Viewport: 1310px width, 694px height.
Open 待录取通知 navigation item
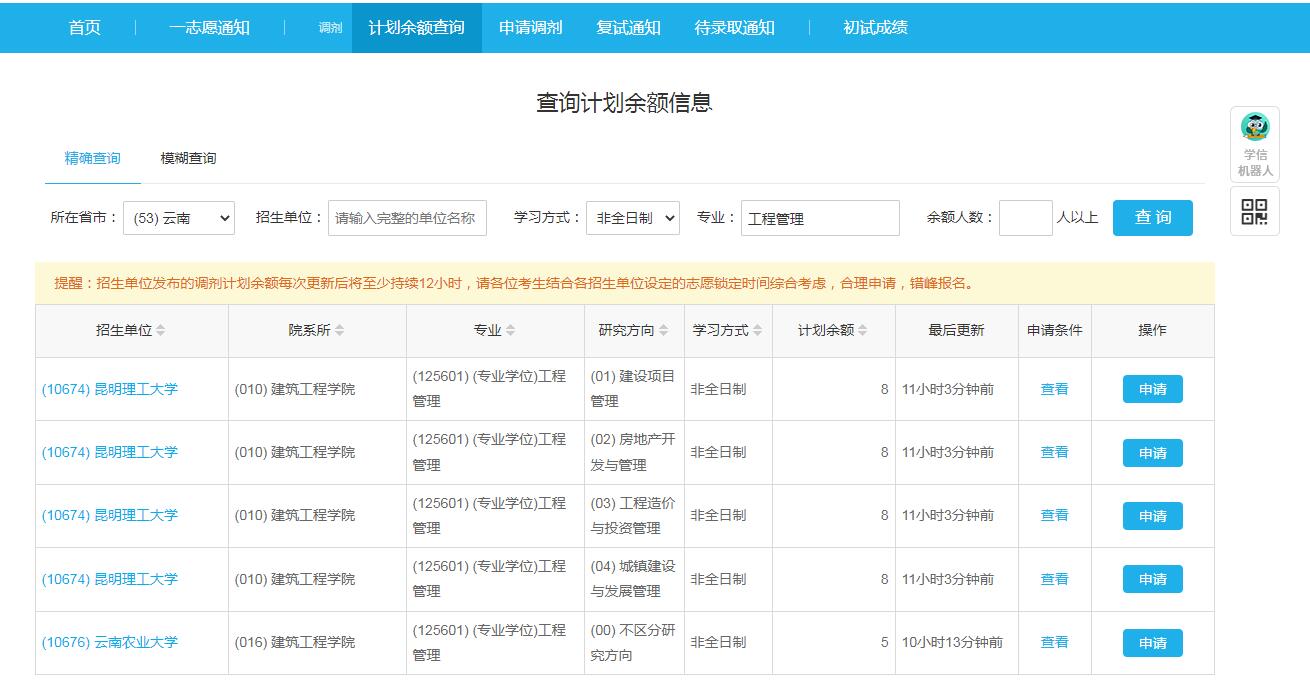click(x=735, y=27)
